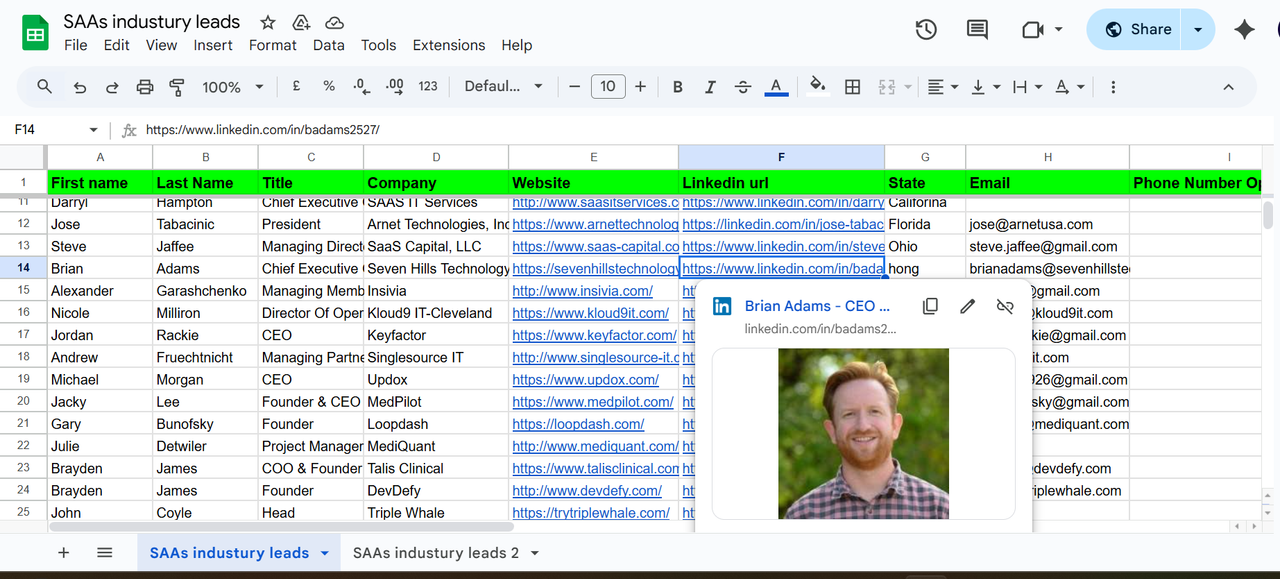This screenshot has width=1280, height=579.
Task: Copy link in the Brian Adams preview card
Action: click(x=930, y=306)
